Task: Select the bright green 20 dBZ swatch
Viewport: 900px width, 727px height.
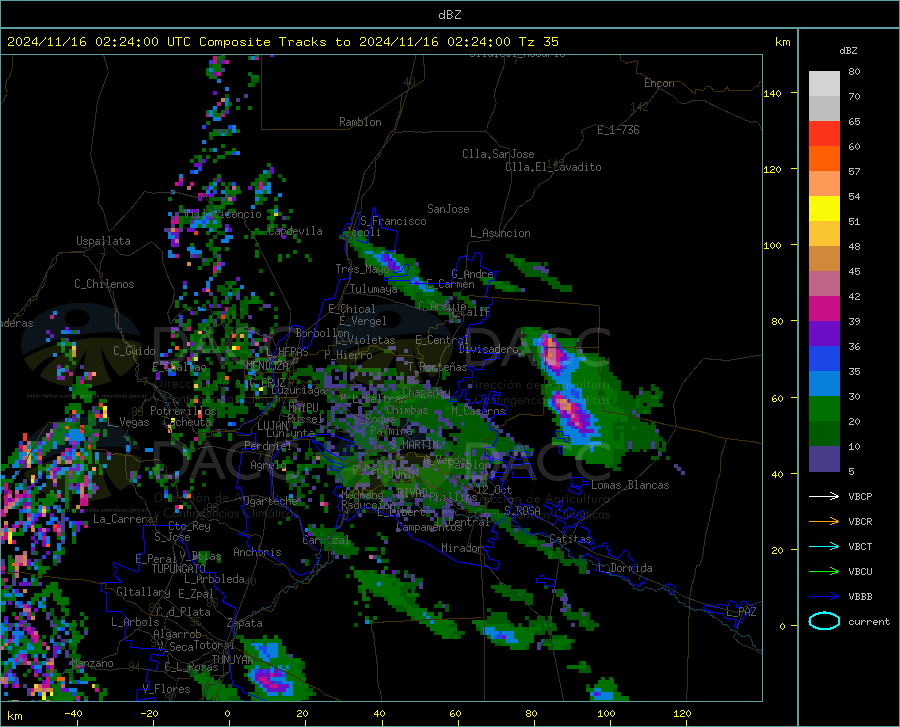Action: tap(824, 409)
